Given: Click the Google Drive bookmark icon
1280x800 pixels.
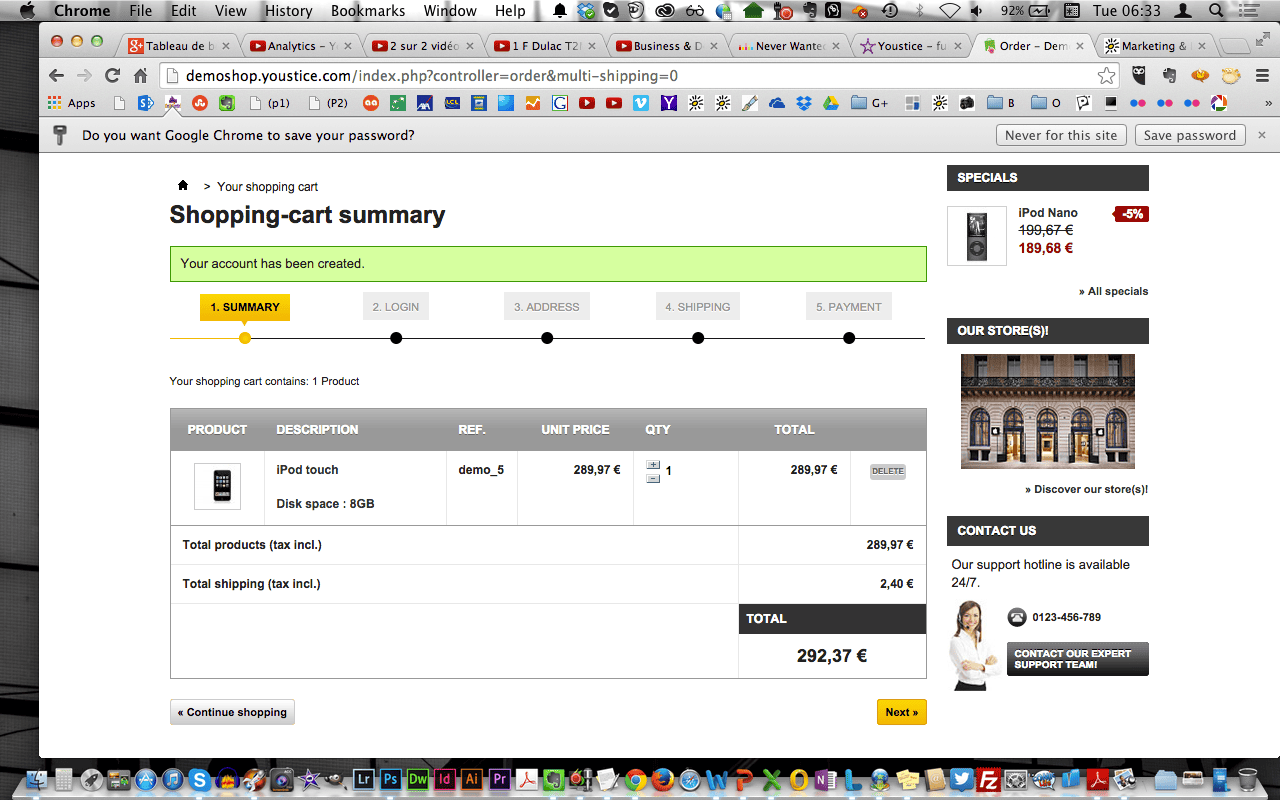Looking at the screenshot, I should point(831,103).
